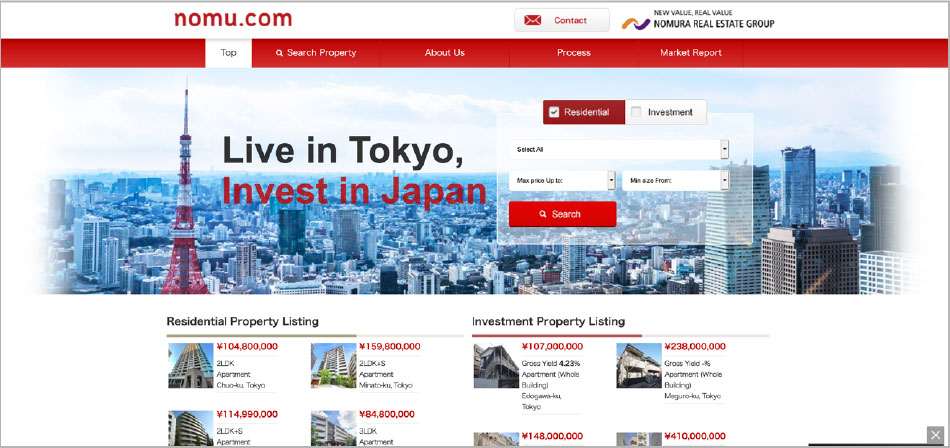This screenshot has height=448, width=950.
Task: Open the ¥107,000,000 price link
Action: (x=553, y=347)
